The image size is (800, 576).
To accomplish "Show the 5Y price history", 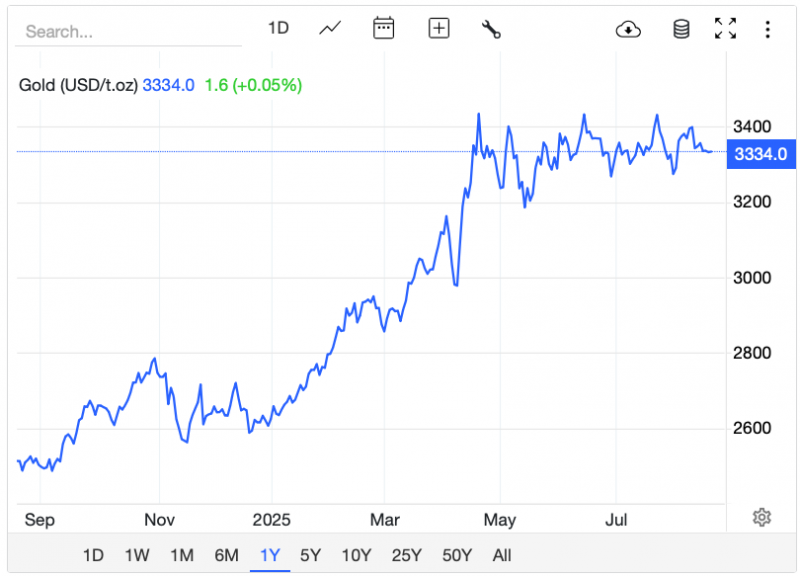I will [x=311, y=555].
